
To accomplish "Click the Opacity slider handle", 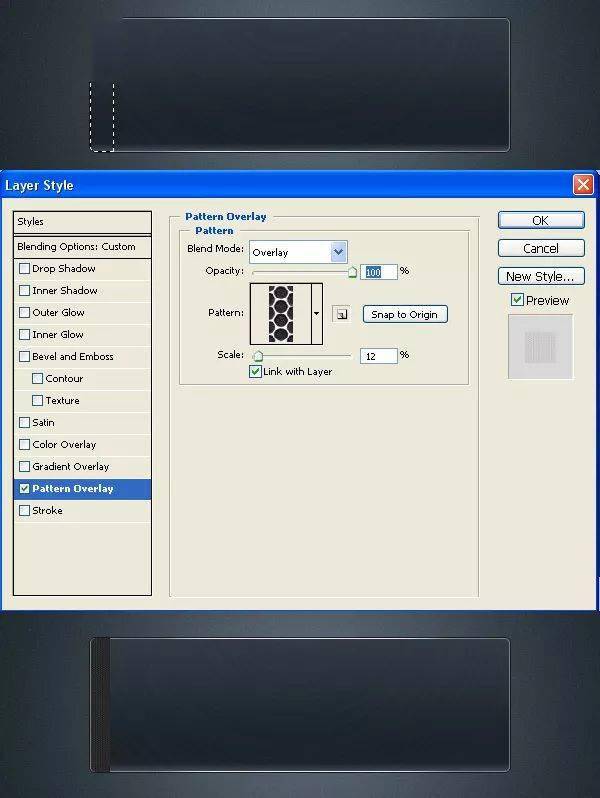I will [352, 272].
